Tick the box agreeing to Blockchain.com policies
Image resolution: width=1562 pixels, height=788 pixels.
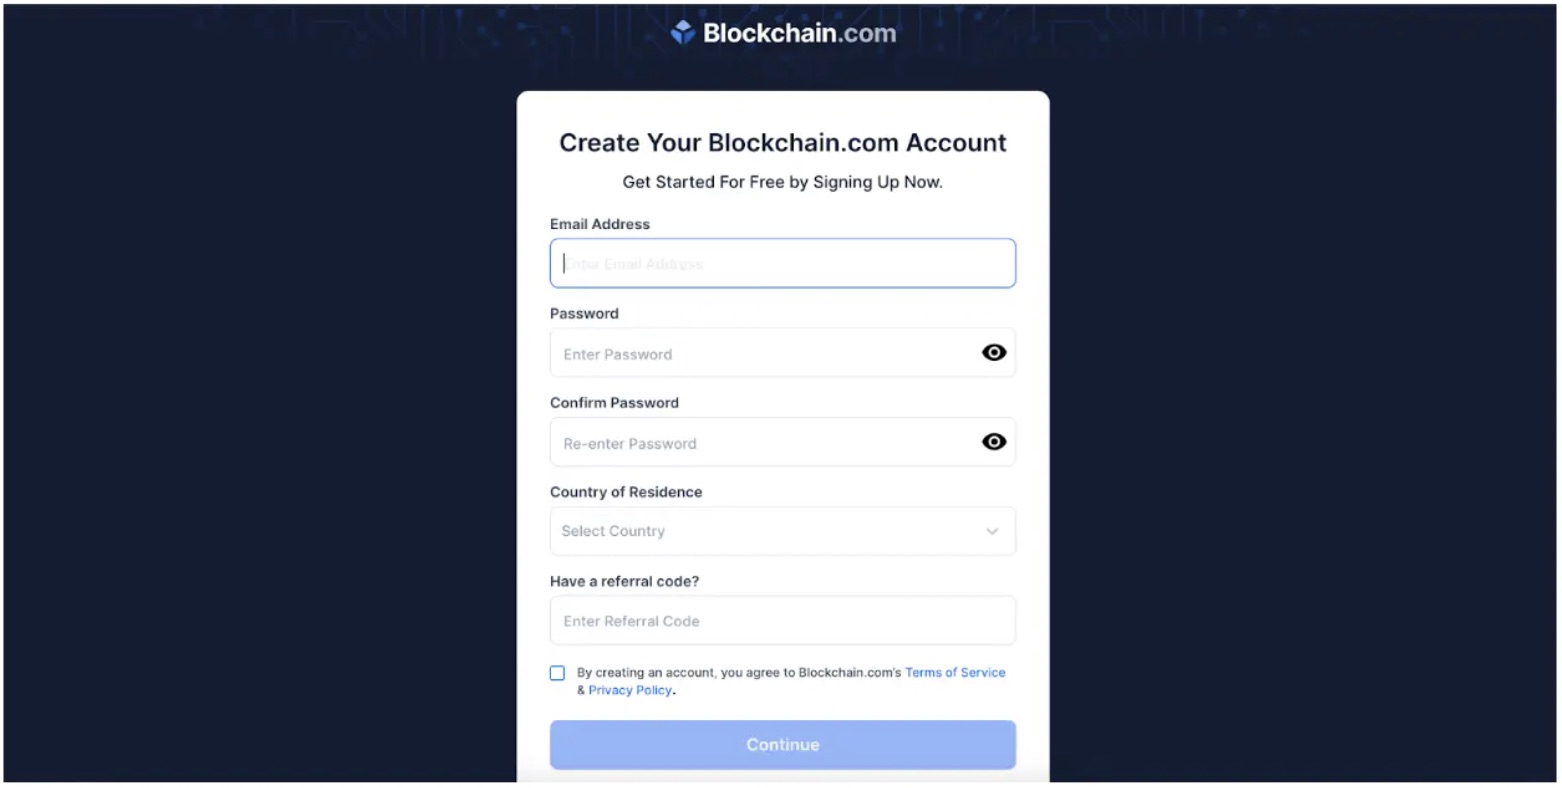pyautogui.click(x=557, y=673)
